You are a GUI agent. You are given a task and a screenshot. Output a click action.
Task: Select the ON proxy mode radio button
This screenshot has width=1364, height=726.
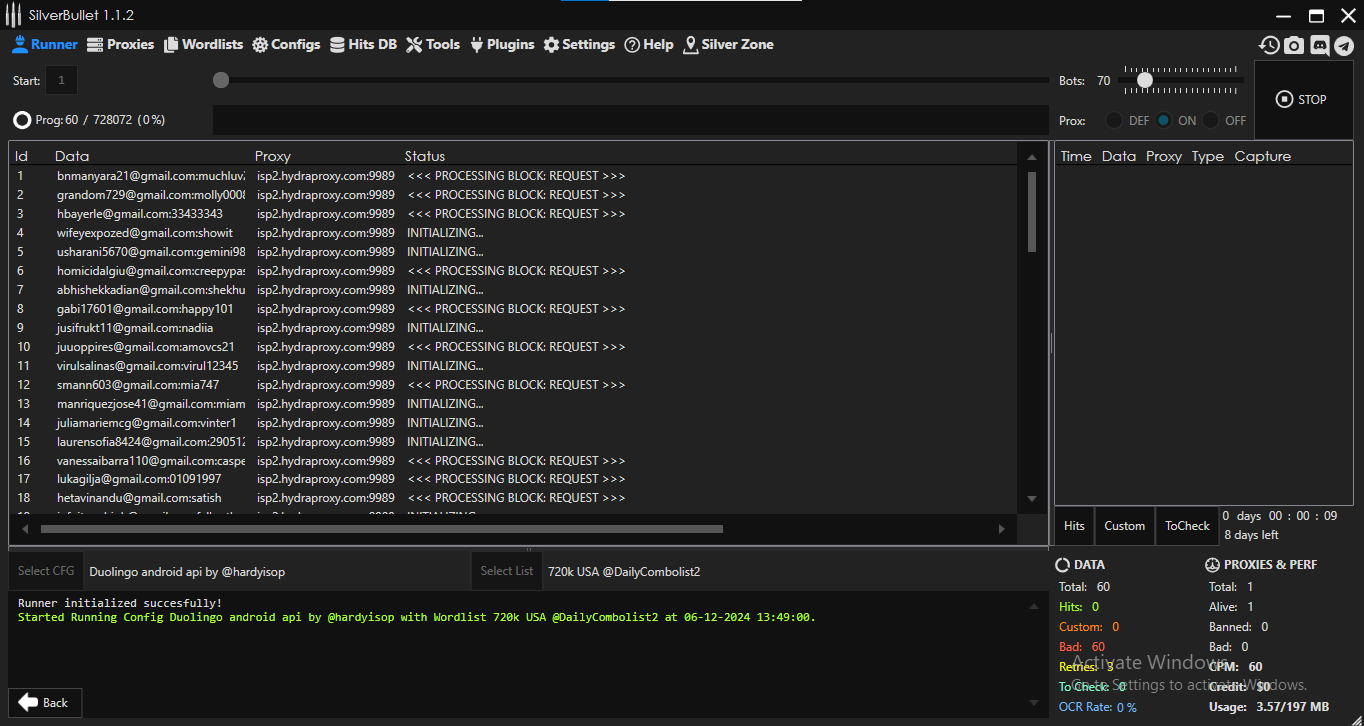1164,120
